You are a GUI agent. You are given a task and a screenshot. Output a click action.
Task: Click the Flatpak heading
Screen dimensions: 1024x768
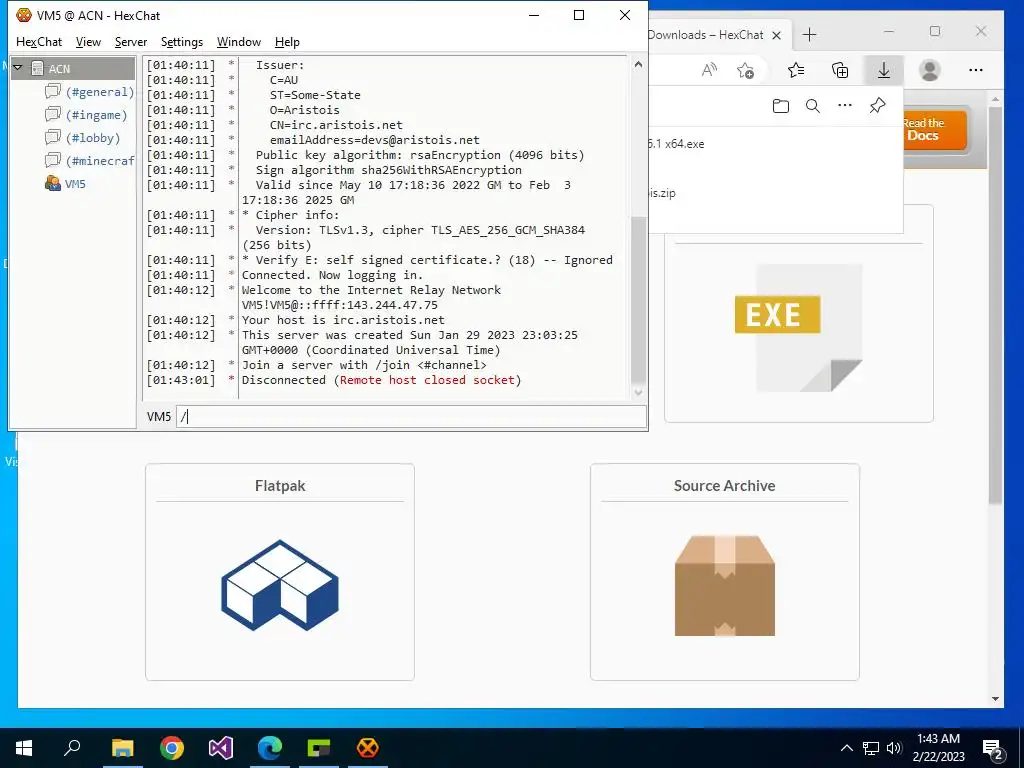pos(280,486)
